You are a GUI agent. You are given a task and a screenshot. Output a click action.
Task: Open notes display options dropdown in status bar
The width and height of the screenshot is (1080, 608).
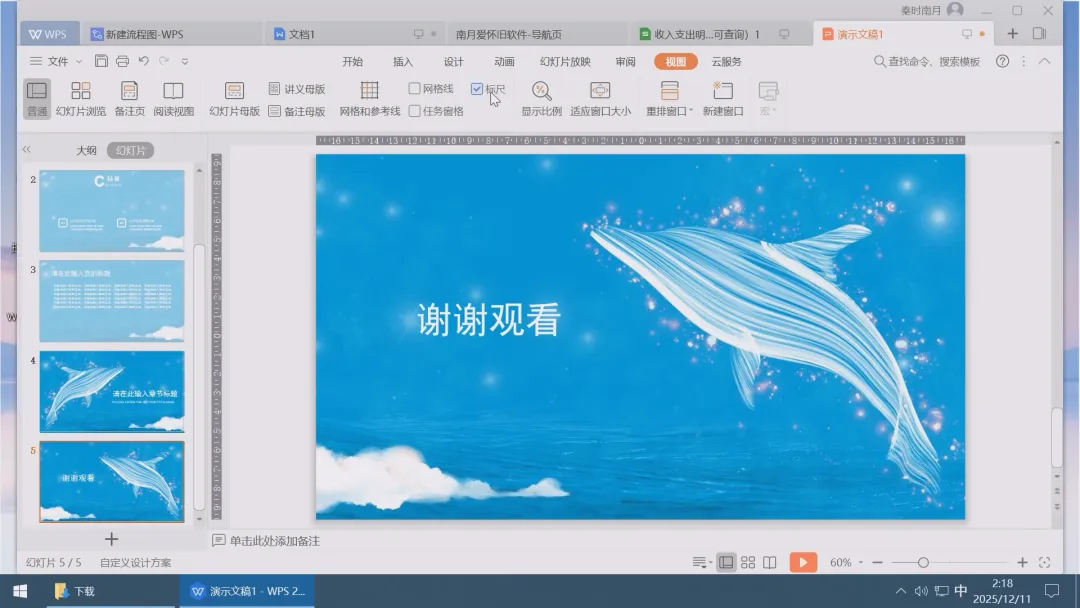[x=701, y=563]
